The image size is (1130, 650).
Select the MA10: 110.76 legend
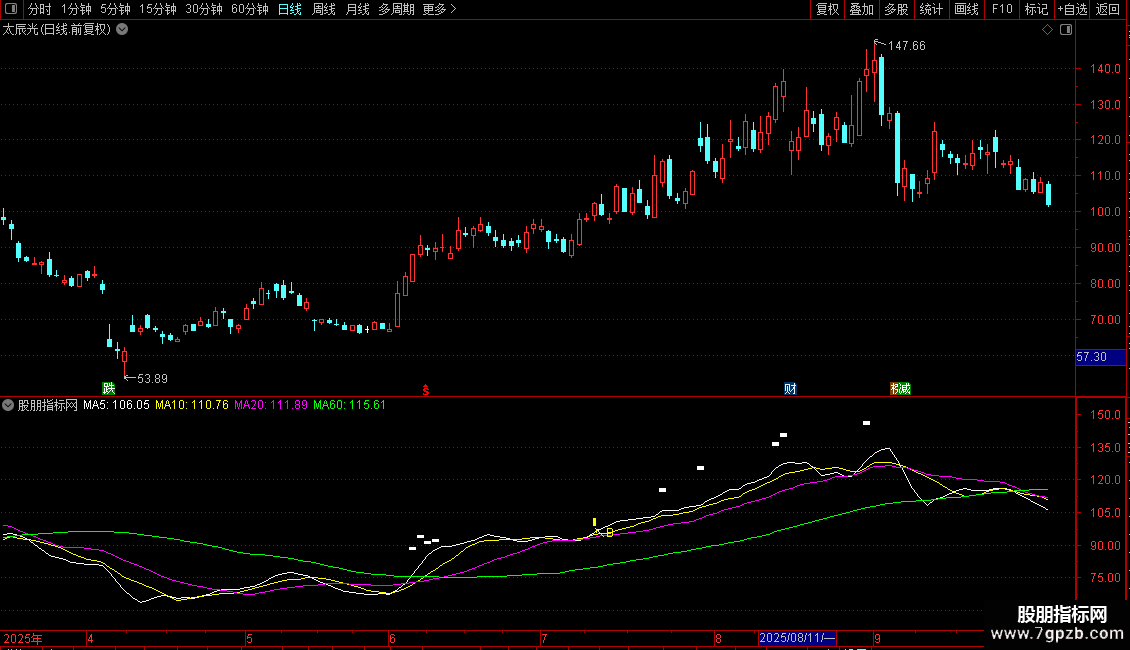point(192,405)
